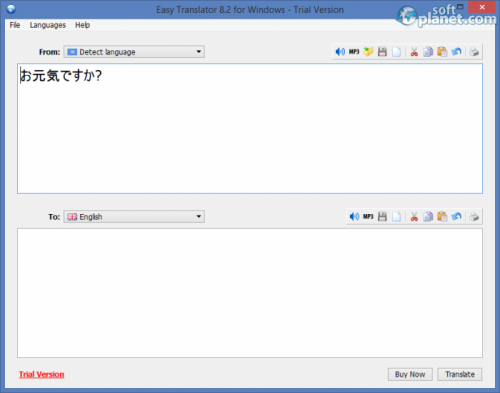Click the floppy disk save icon in the From toolbar
The image size is (500, 393).
point(382,52)
